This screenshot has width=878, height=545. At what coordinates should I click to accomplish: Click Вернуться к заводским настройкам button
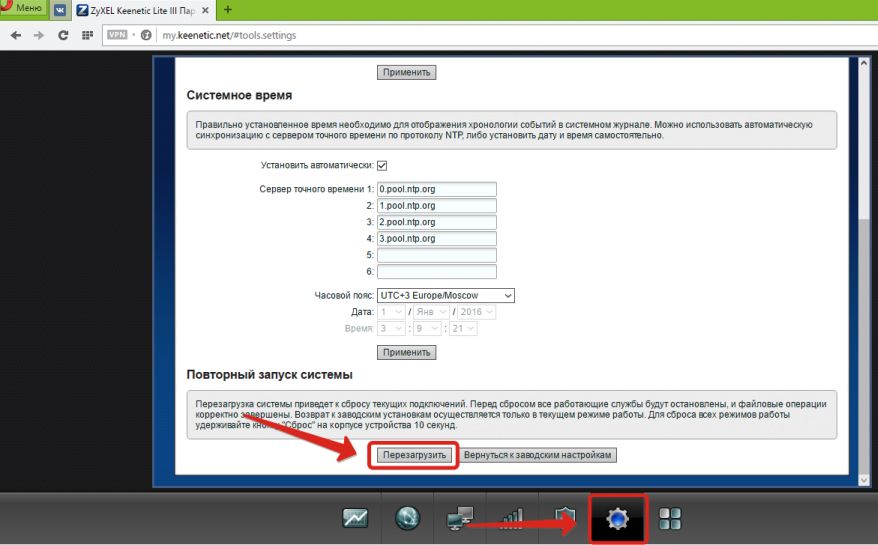point(538,455)
